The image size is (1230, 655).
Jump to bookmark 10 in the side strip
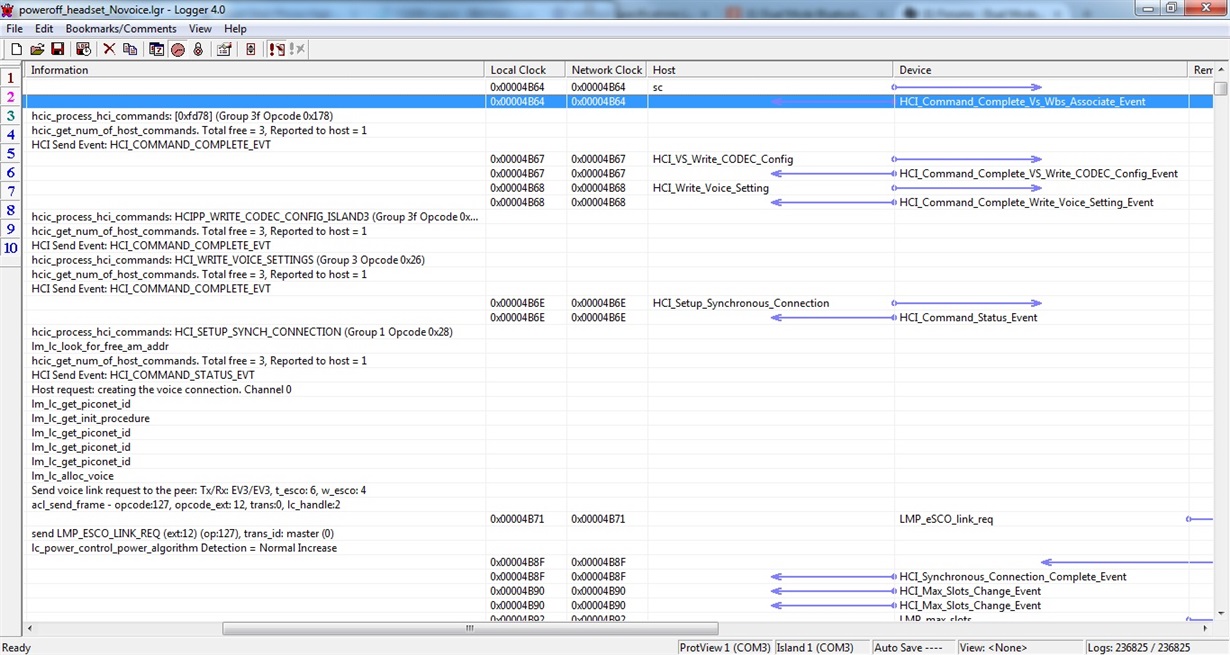tap(11, 249)
